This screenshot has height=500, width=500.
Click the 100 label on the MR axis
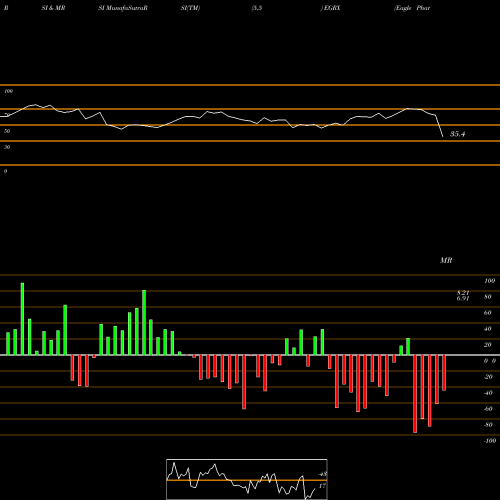489,281
